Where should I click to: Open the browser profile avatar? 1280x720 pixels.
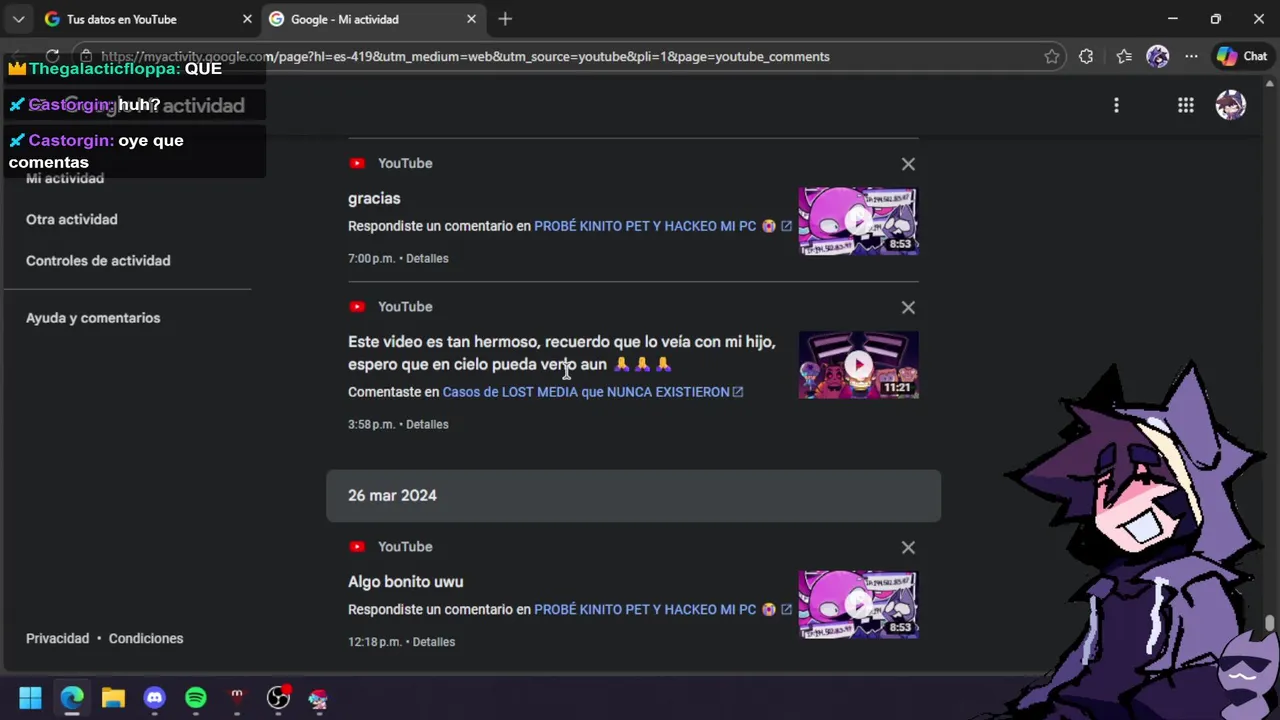[1158, 57]
